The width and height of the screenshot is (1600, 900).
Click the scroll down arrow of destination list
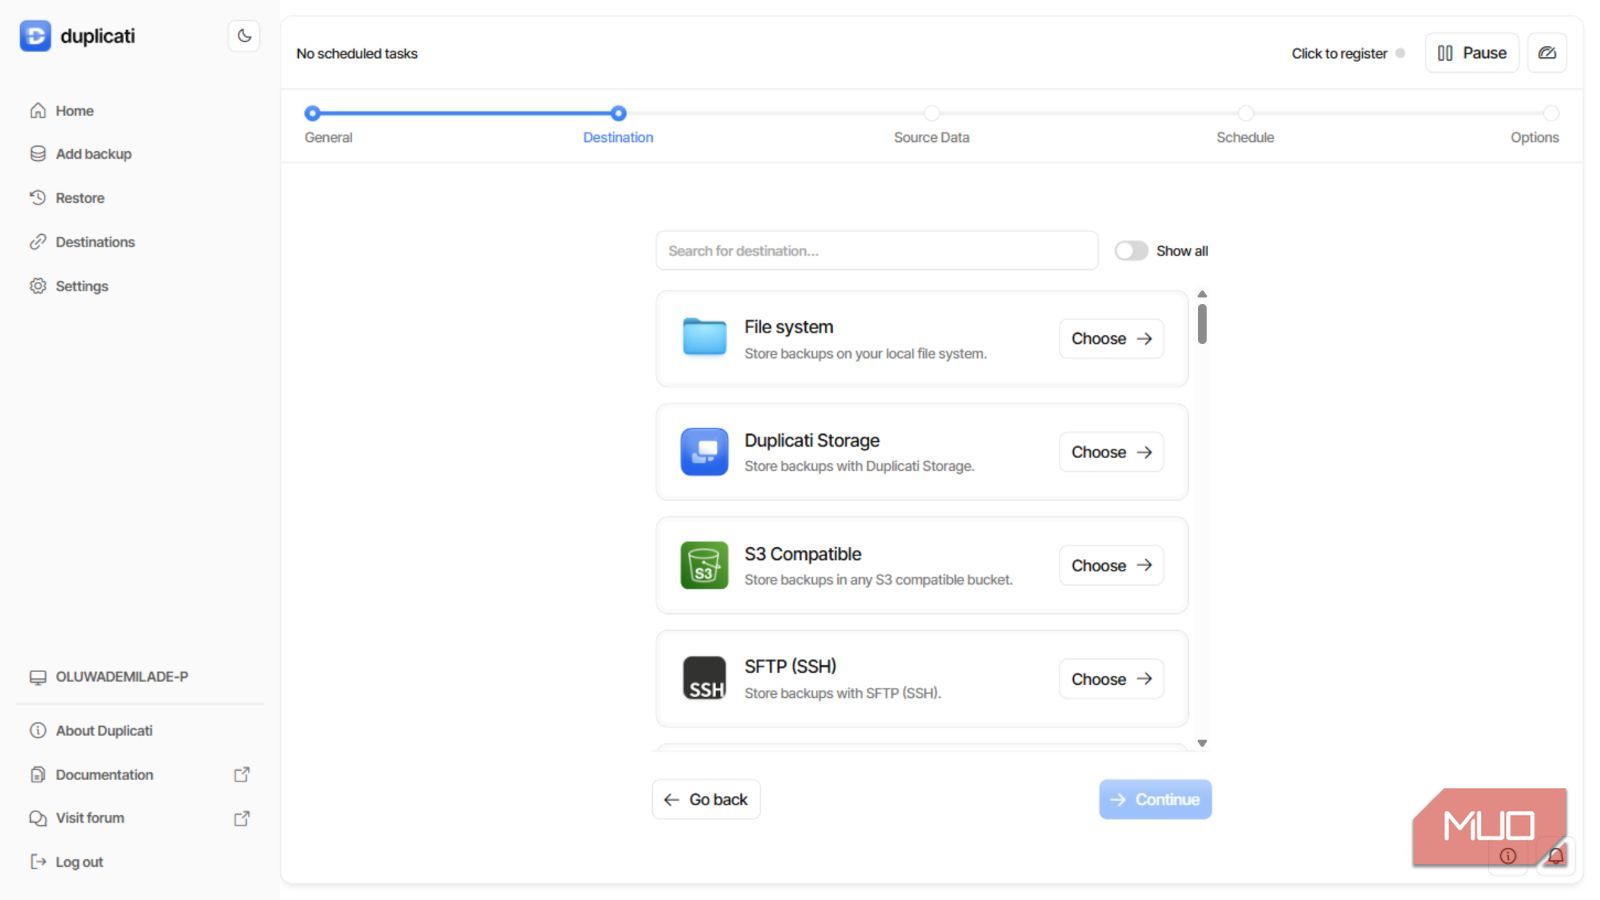tap(1202, 743)
